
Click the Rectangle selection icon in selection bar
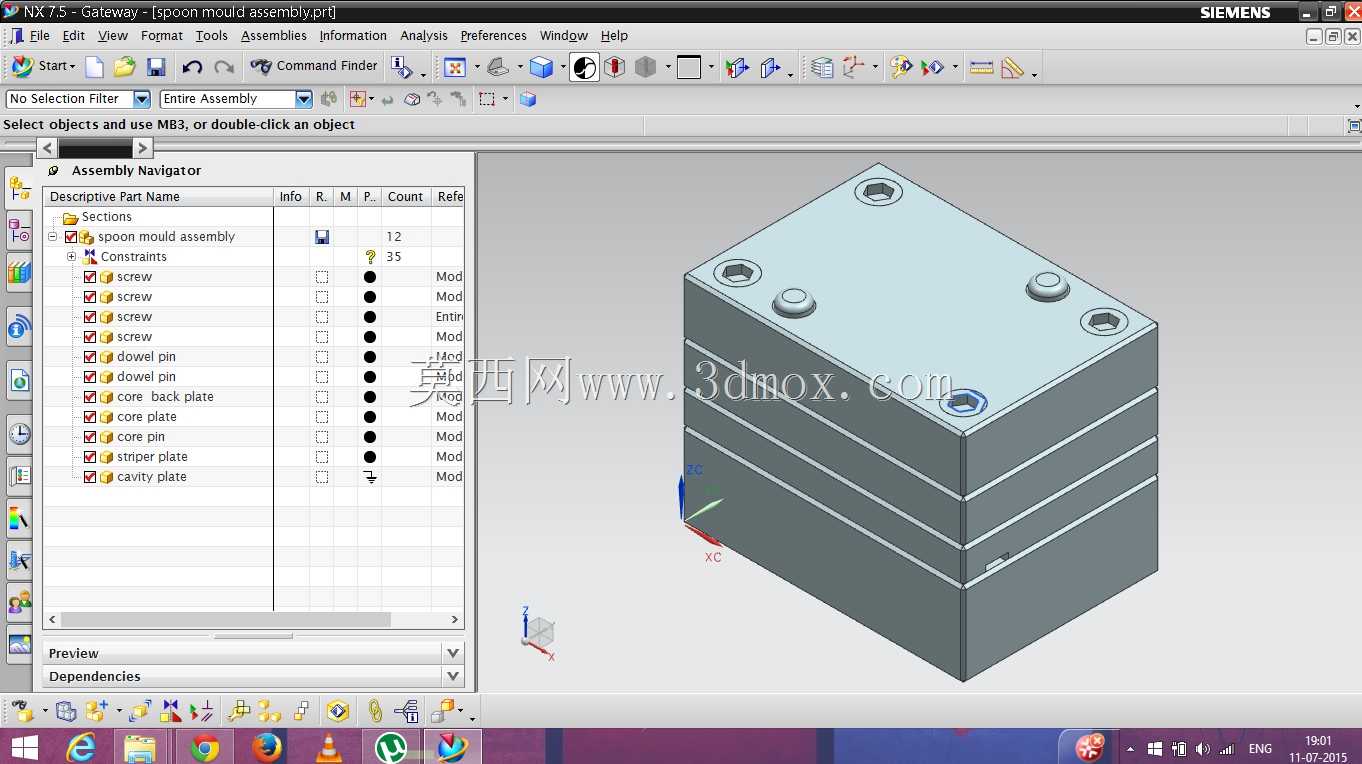click(x=487, y=99)
